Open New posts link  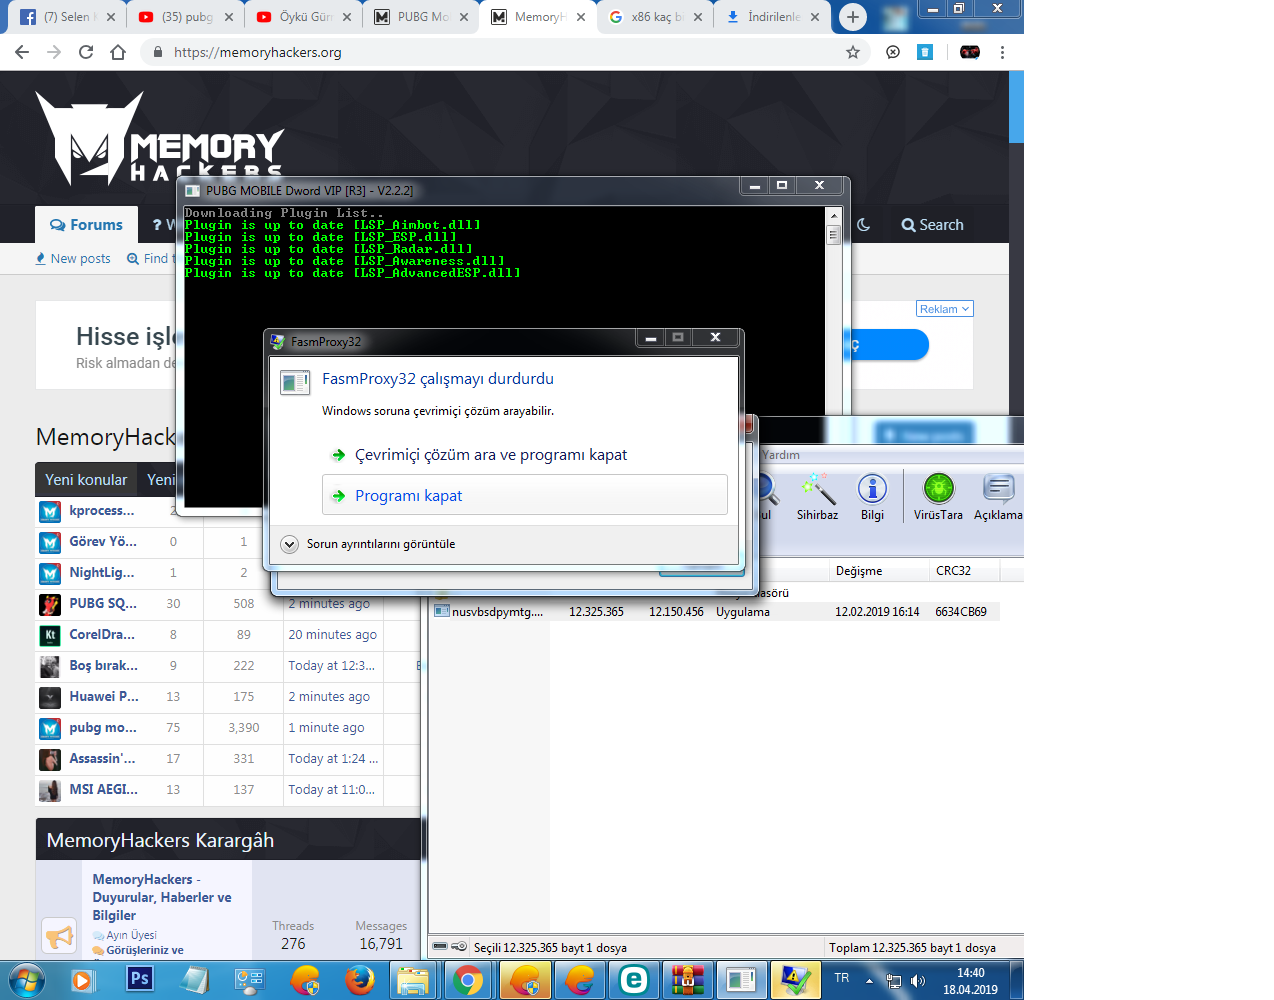(73, 258)
